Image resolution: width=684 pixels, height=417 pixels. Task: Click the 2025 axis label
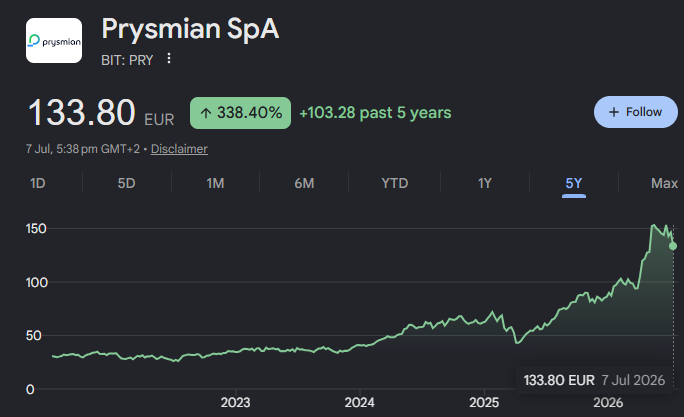(484, 402)
